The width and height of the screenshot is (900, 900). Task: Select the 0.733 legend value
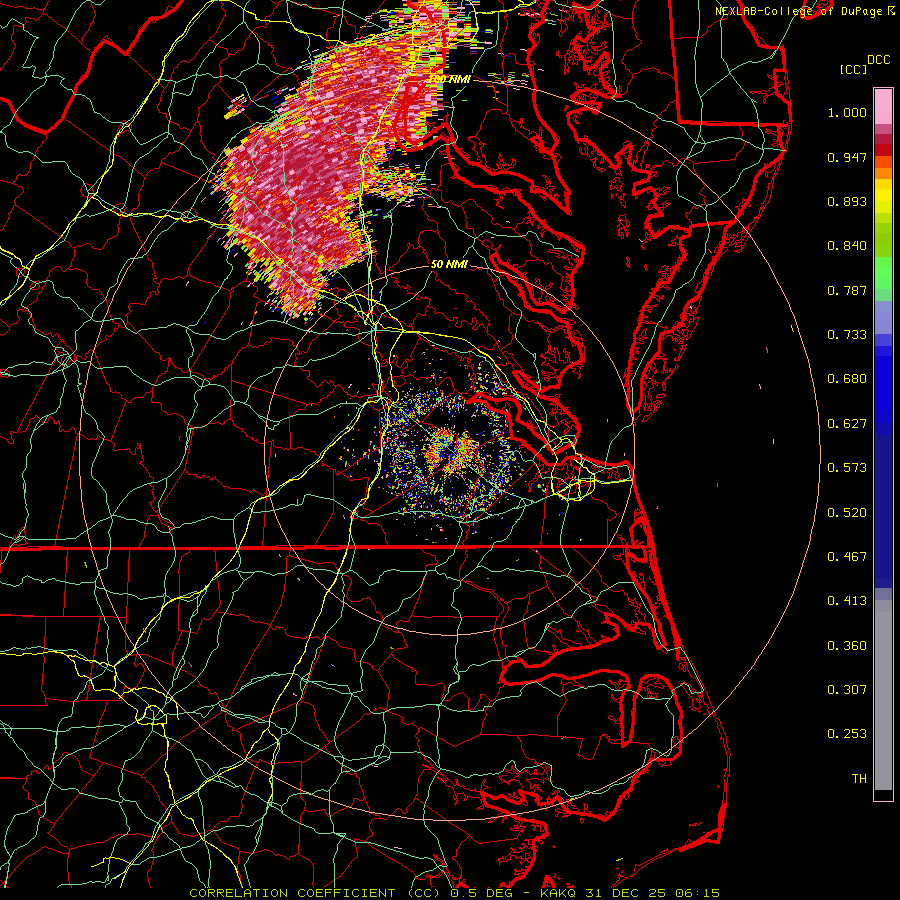pyautogui.click(x=847, y=335)
